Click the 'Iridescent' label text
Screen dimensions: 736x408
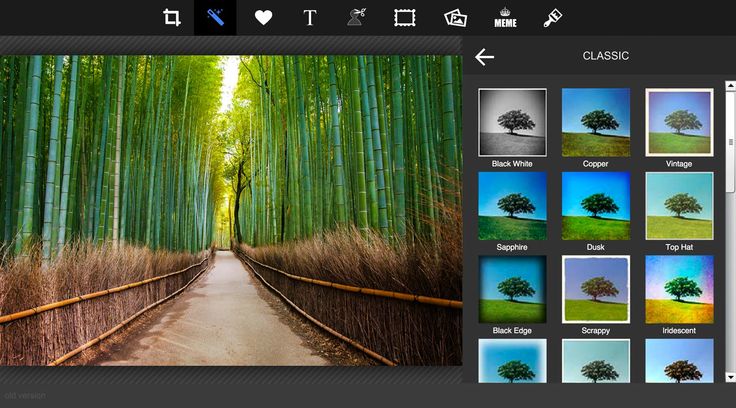[679, 331]
